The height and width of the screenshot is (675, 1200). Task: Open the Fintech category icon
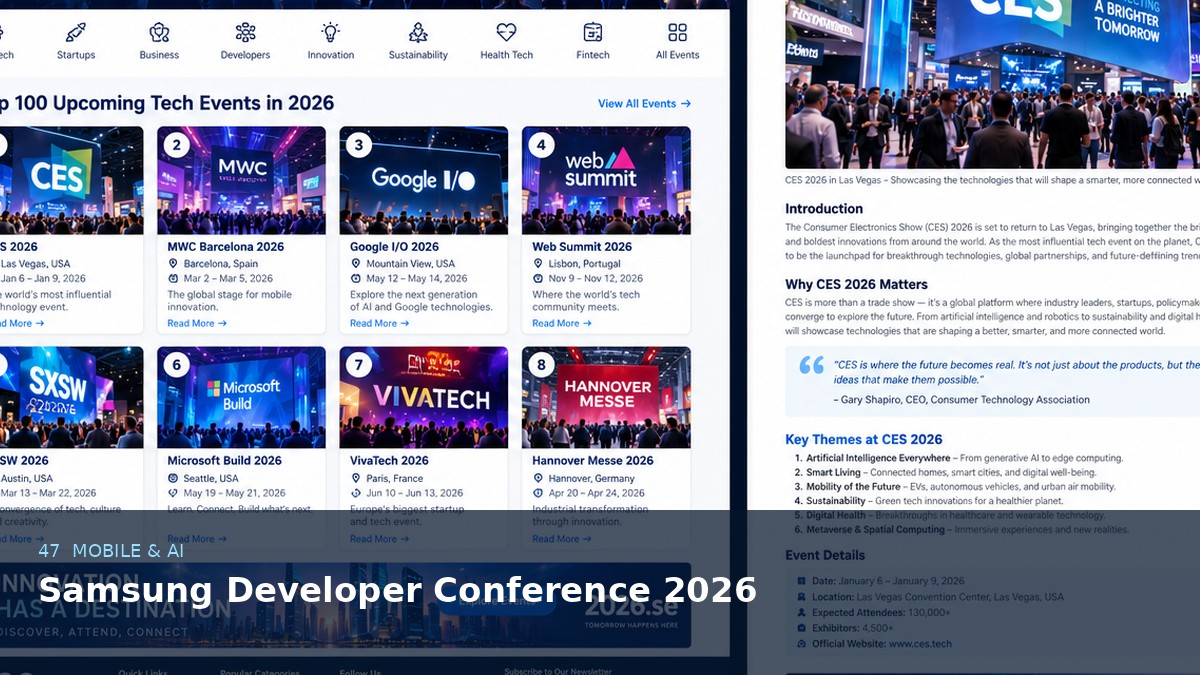point(593,33)
